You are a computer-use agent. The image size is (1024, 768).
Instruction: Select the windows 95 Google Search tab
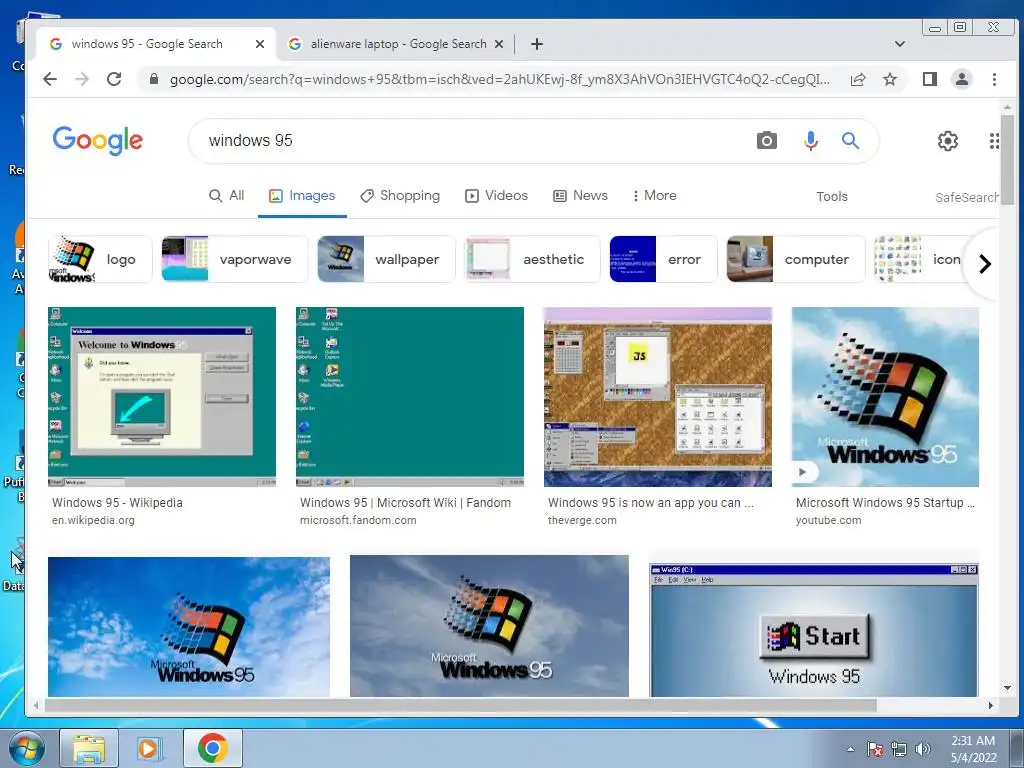coord(146,44)
